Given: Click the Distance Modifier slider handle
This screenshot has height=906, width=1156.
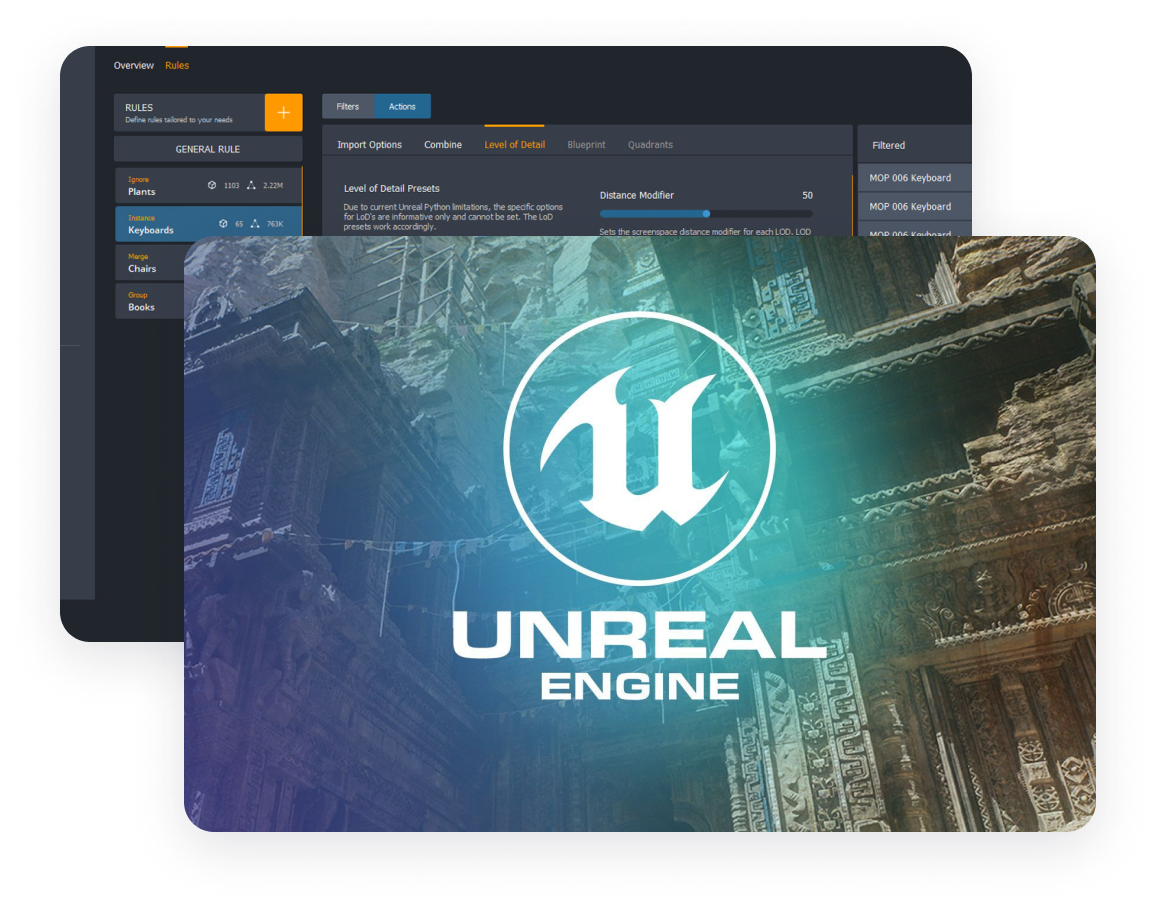Looking at the screenshot, I should [706, 214].
